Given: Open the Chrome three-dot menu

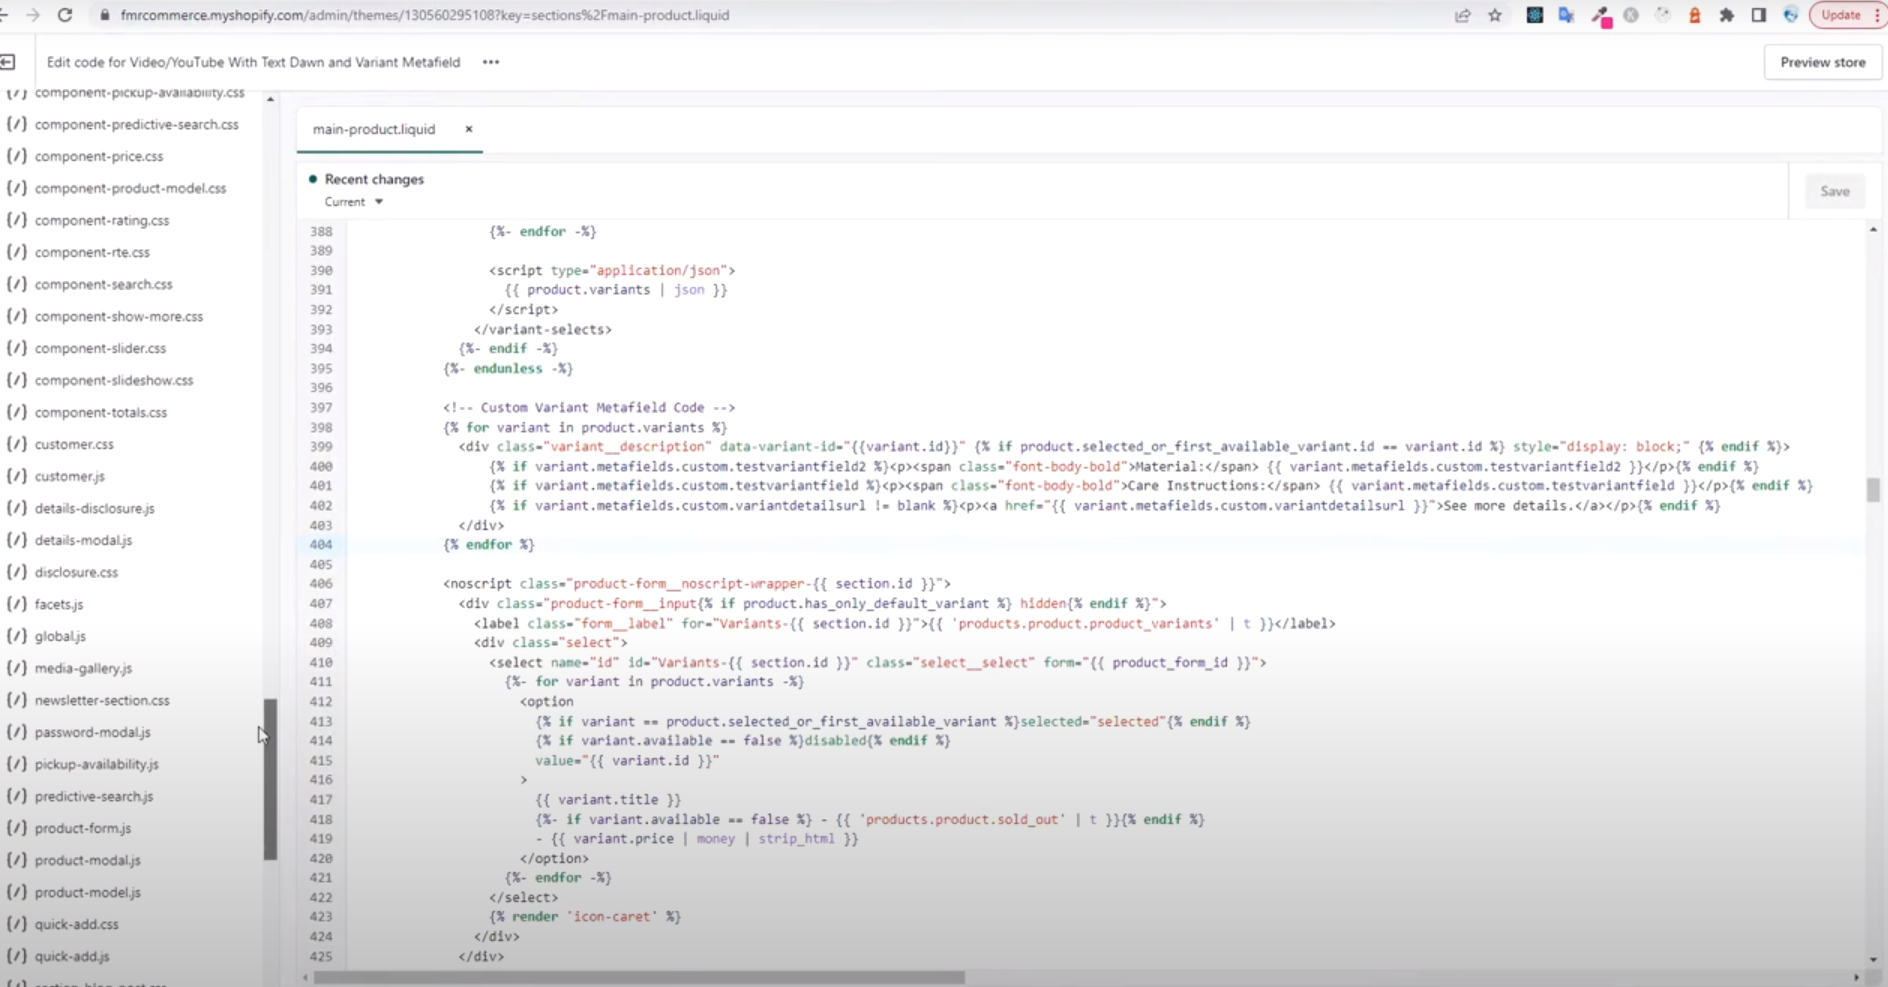Looking at the screenshot, I should 1877,15.
